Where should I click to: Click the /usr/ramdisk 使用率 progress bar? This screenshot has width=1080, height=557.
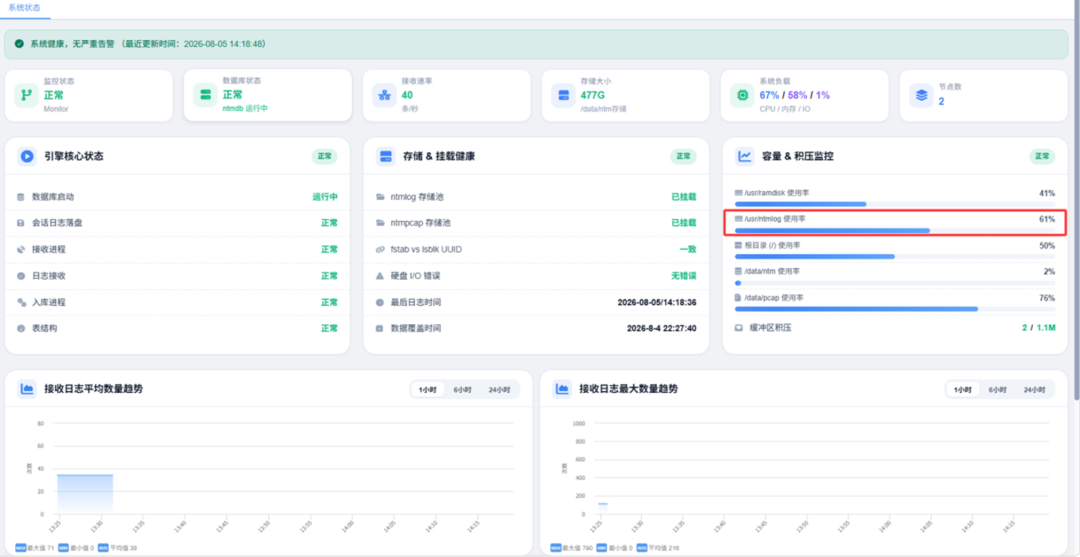pyautogui.click(x=895, y=204)
